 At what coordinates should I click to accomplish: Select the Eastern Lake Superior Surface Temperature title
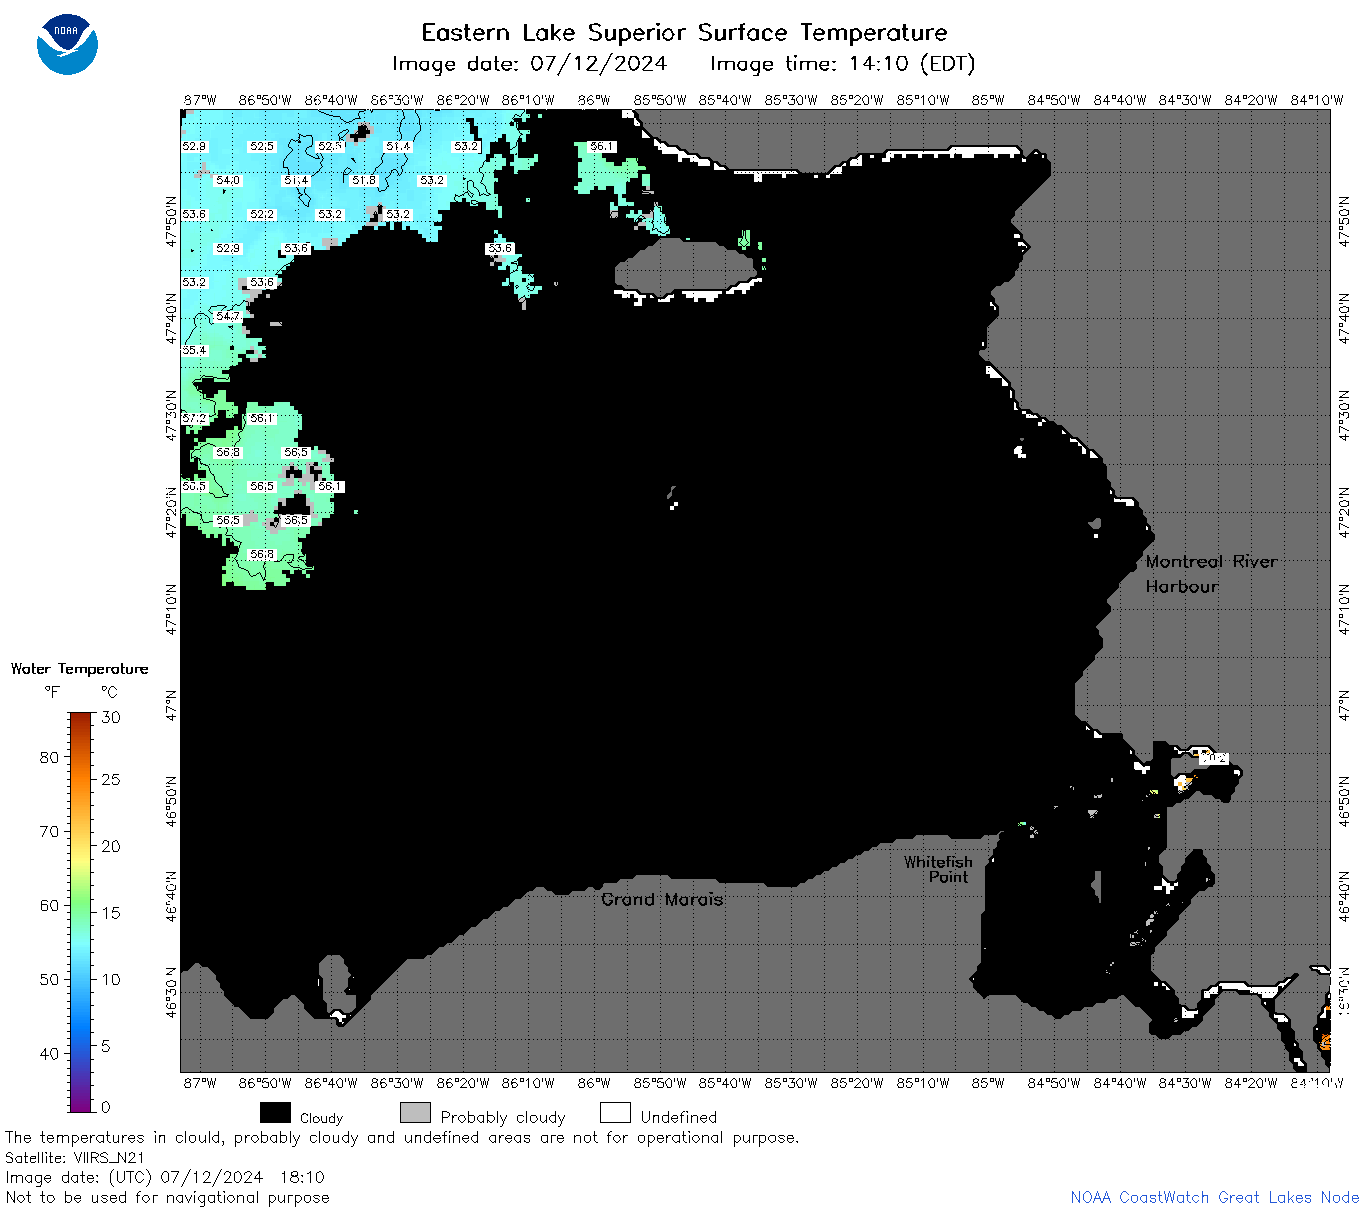(x=684, y=33)
